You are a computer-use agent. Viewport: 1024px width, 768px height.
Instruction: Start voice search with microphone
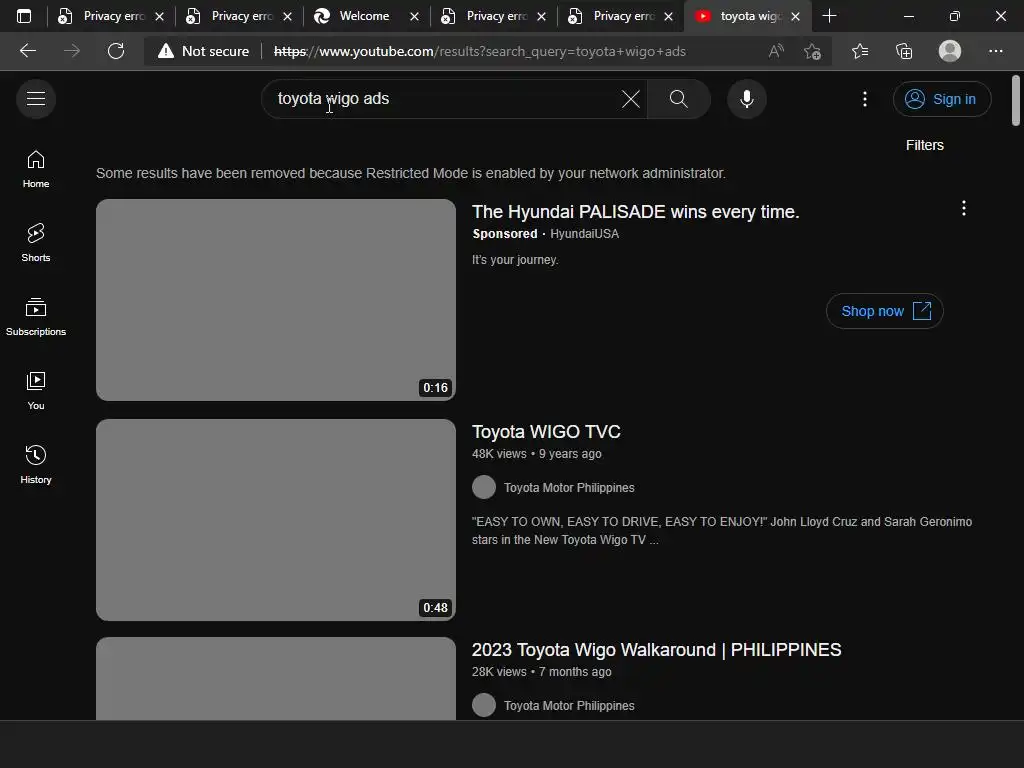click(x=746, y=99)
